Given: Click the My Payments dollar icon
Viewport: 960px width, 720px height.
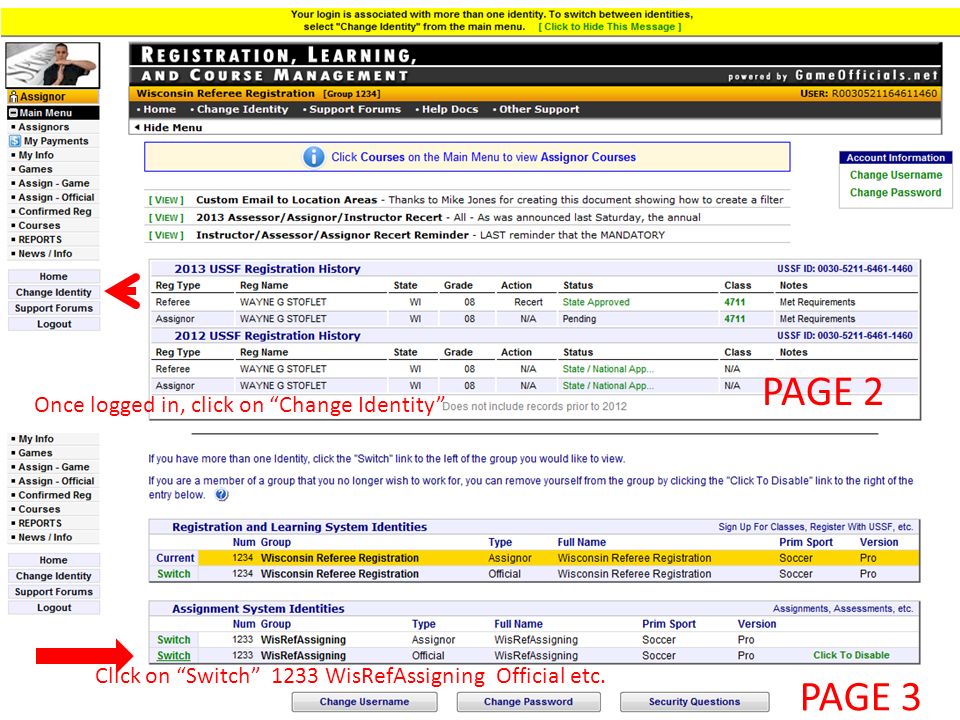Looking at the screenshot, I should pos(15,141).
